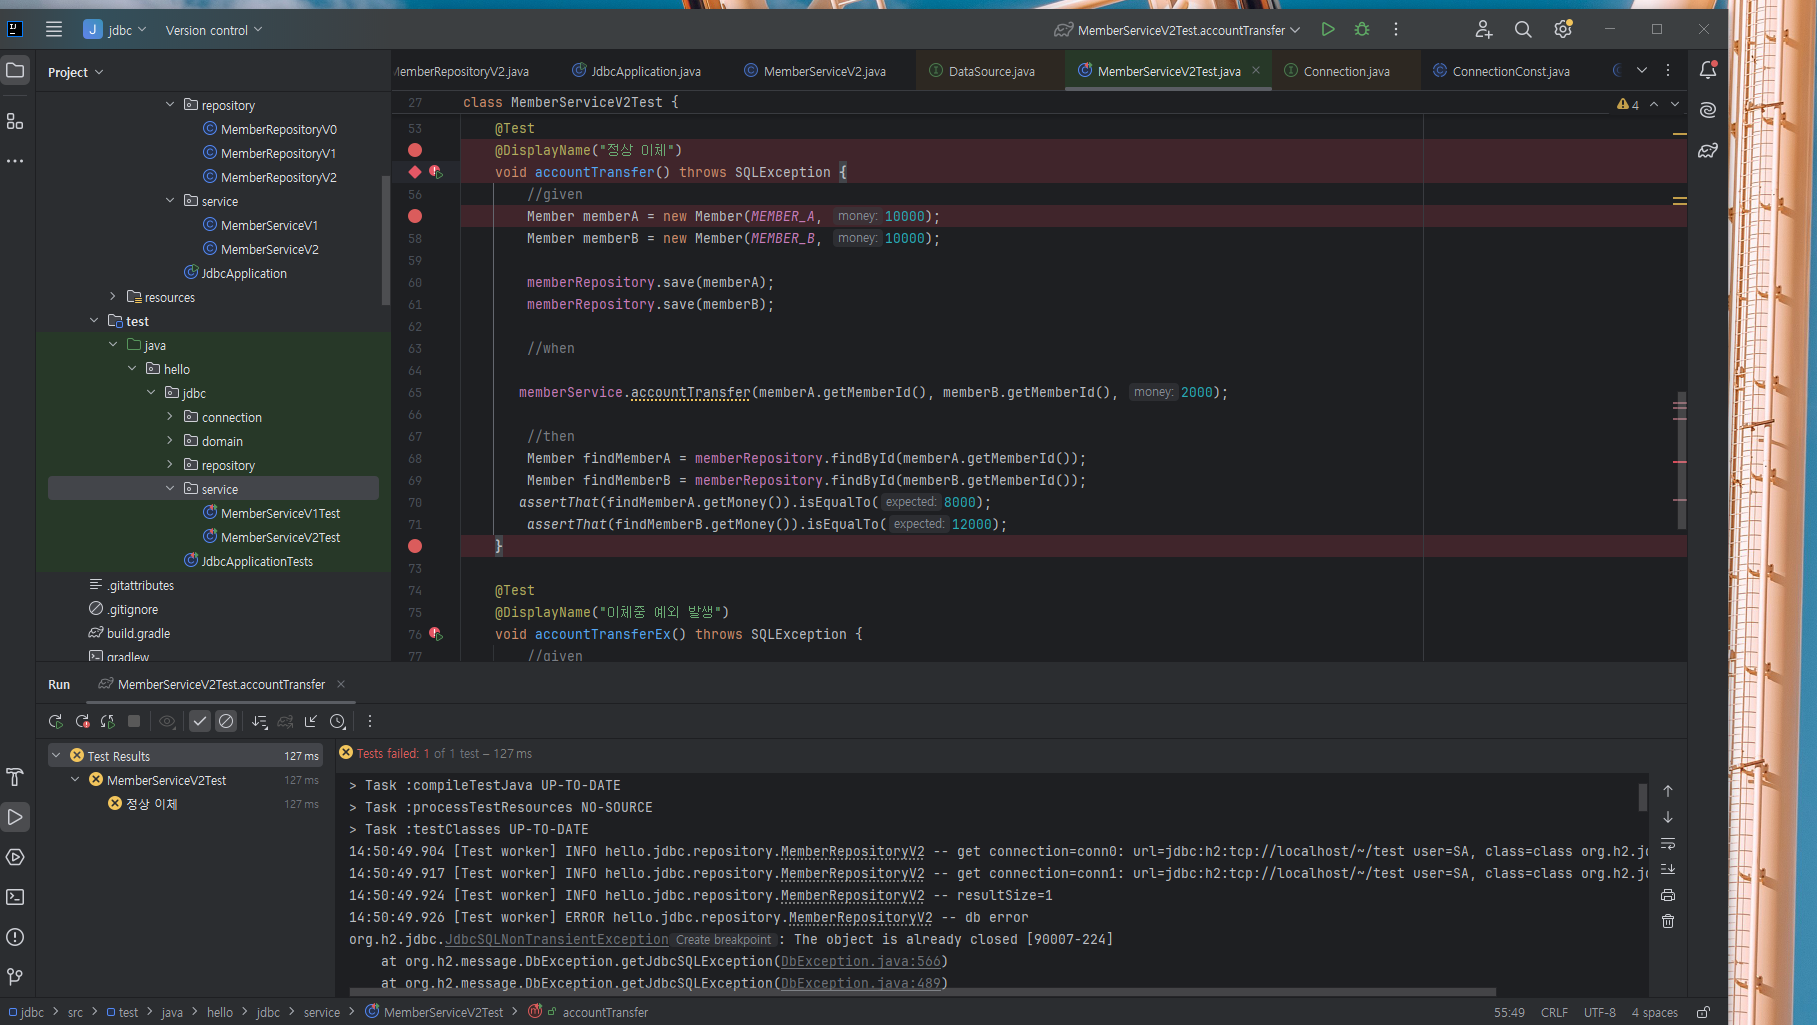Image resolution: width=1817 pixels, height=1025 pixels.
Task: Clear console output with trash icon
Action: click(x=1668, y=921)
